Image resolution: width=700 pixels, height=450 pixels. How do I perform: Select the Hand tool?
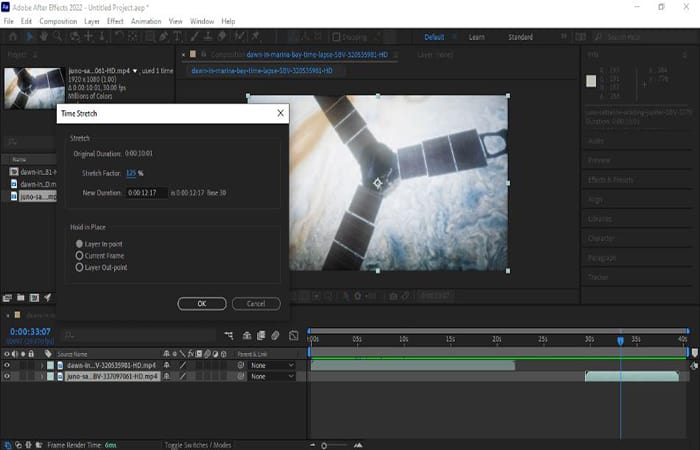(44, 37)
